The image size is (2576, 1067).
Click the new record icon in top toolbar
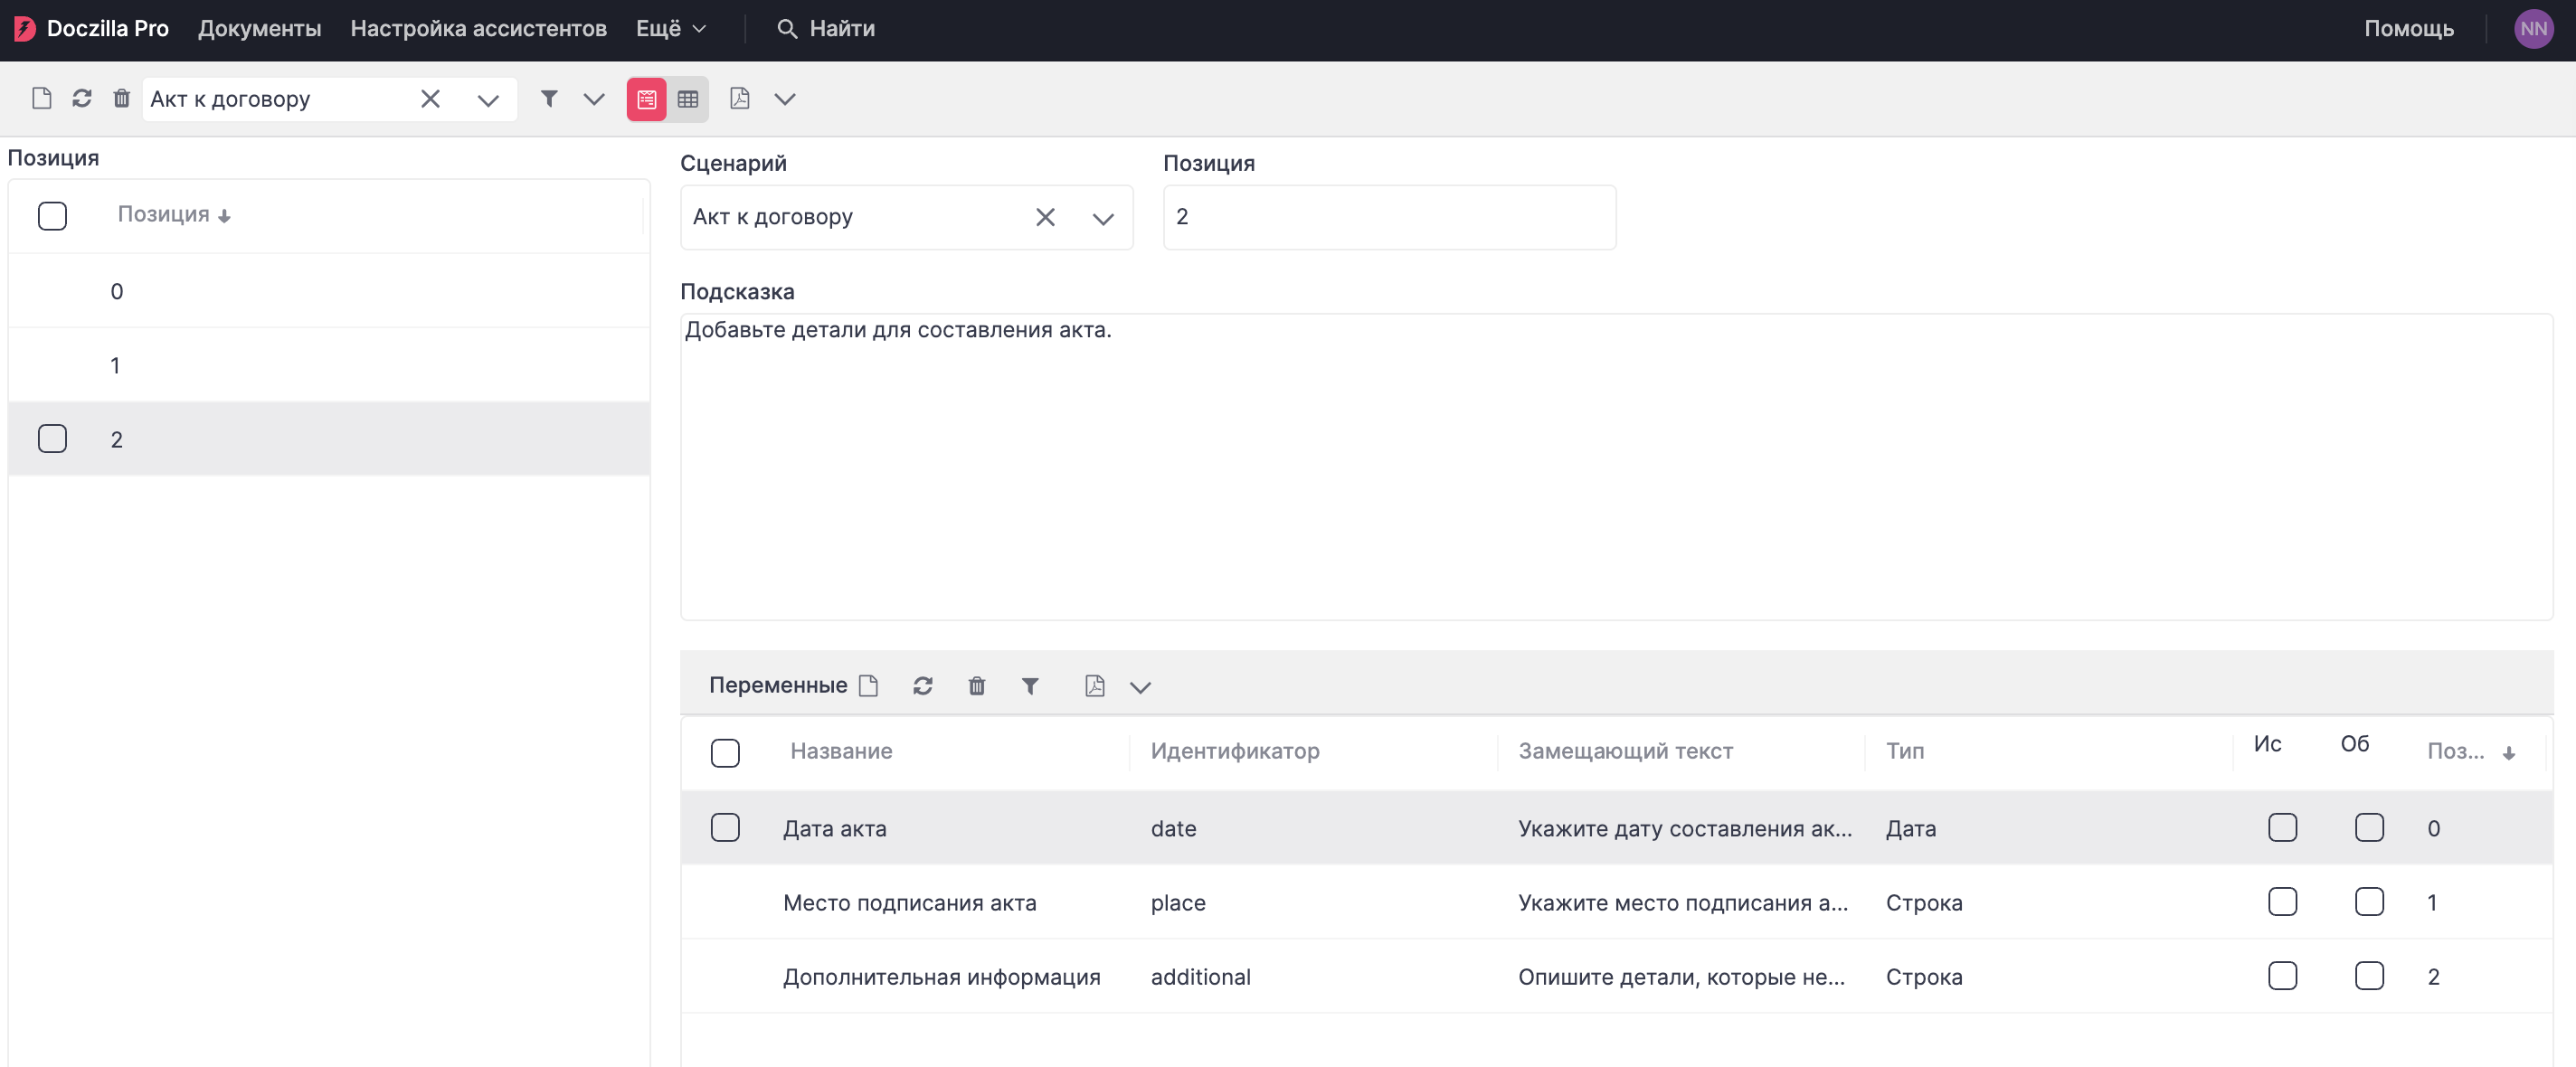[41, 98]
